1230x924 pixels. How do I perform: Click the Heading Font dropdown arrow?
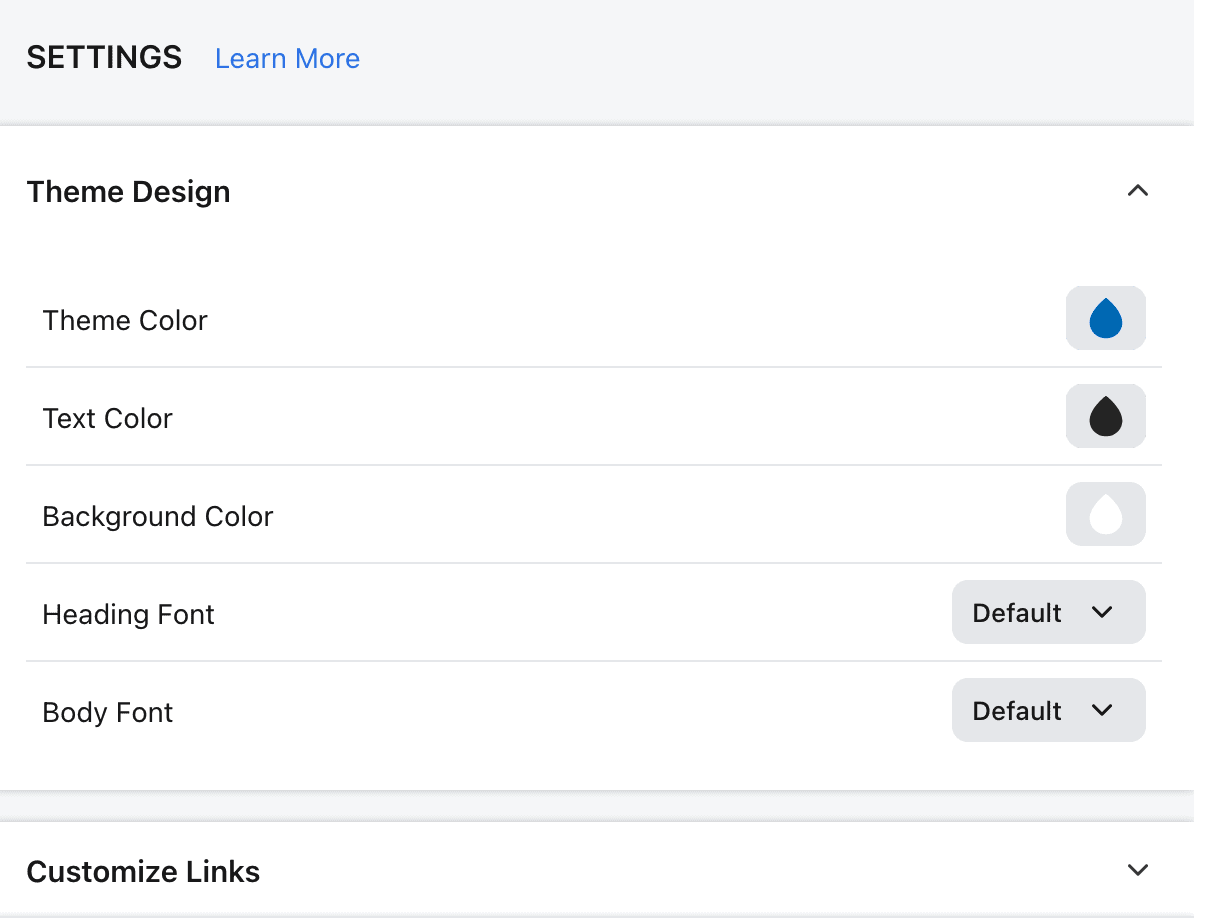tap(1102, 612)
